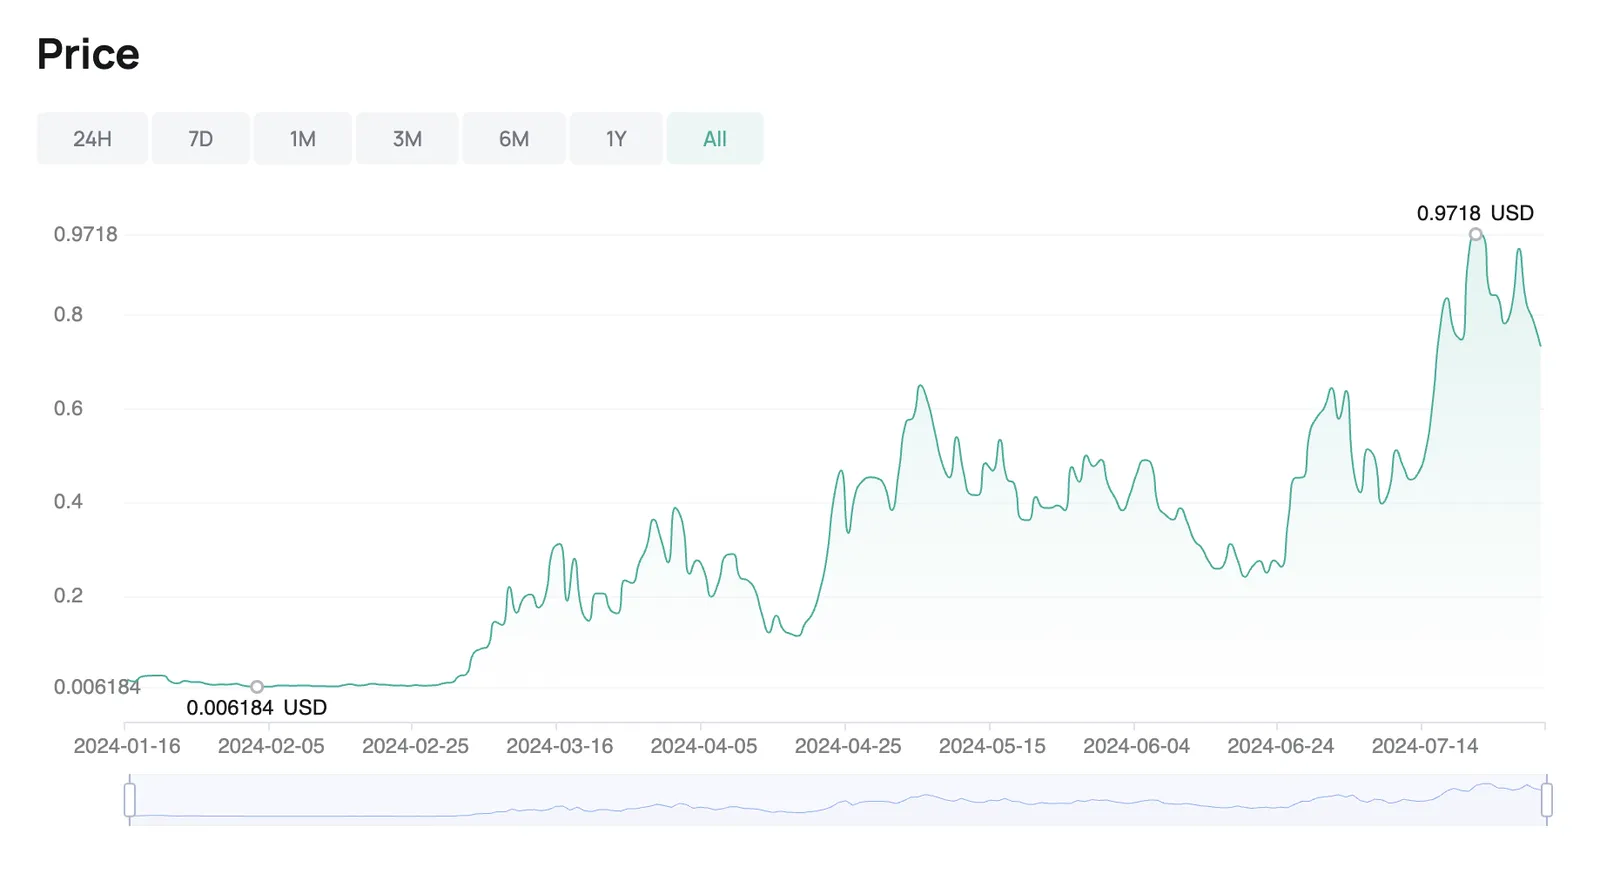The width and height of the screenshot is (1600, 874).
Task: Click the 2024-04-25 axis date
Action: (848, 746)
